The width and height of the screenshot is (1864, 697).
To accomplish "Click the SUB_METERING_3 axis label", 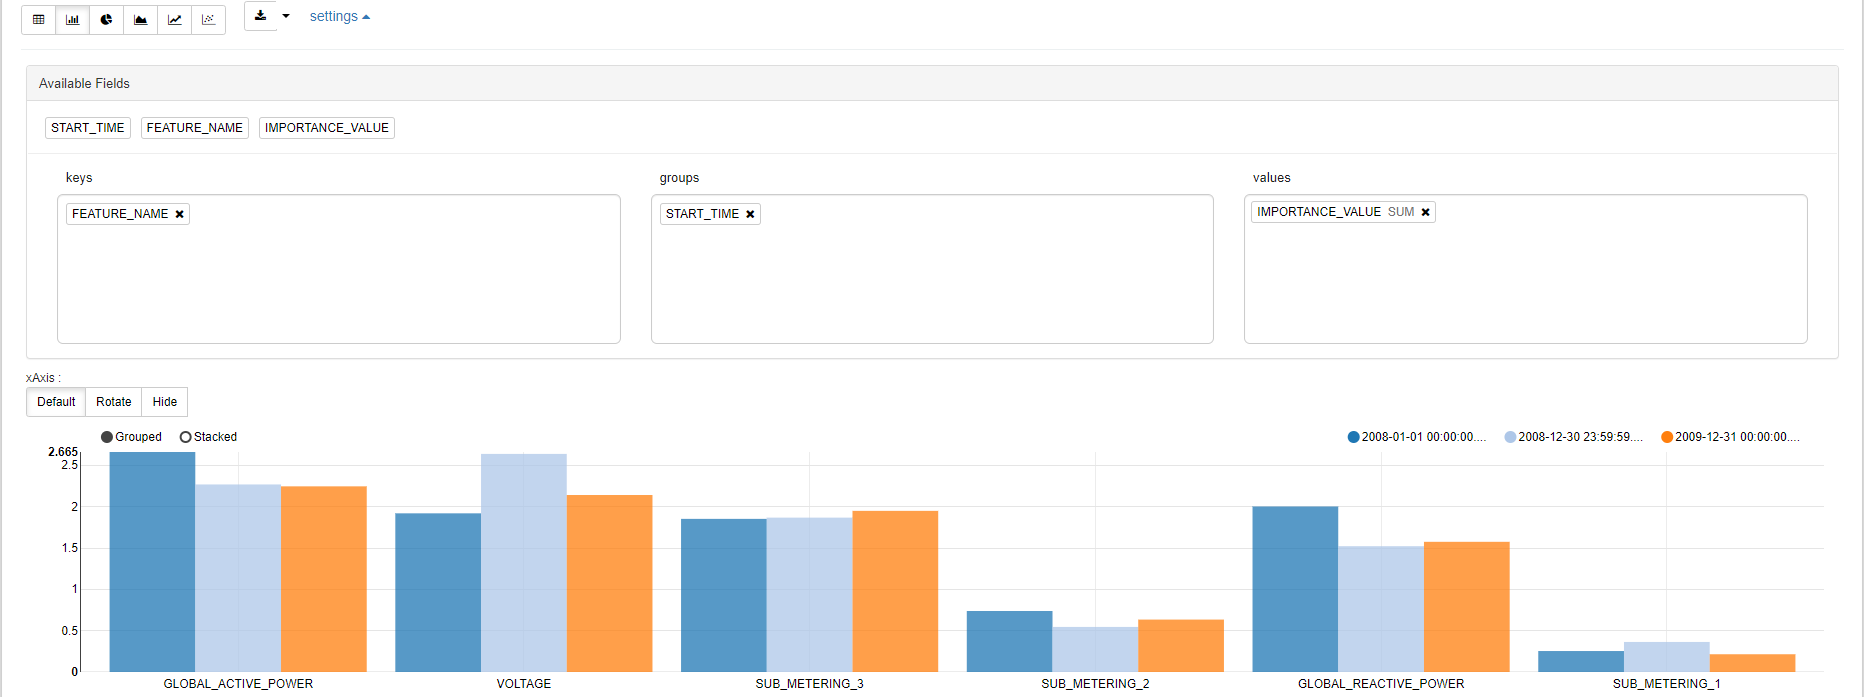I will (x=810, y=684).
